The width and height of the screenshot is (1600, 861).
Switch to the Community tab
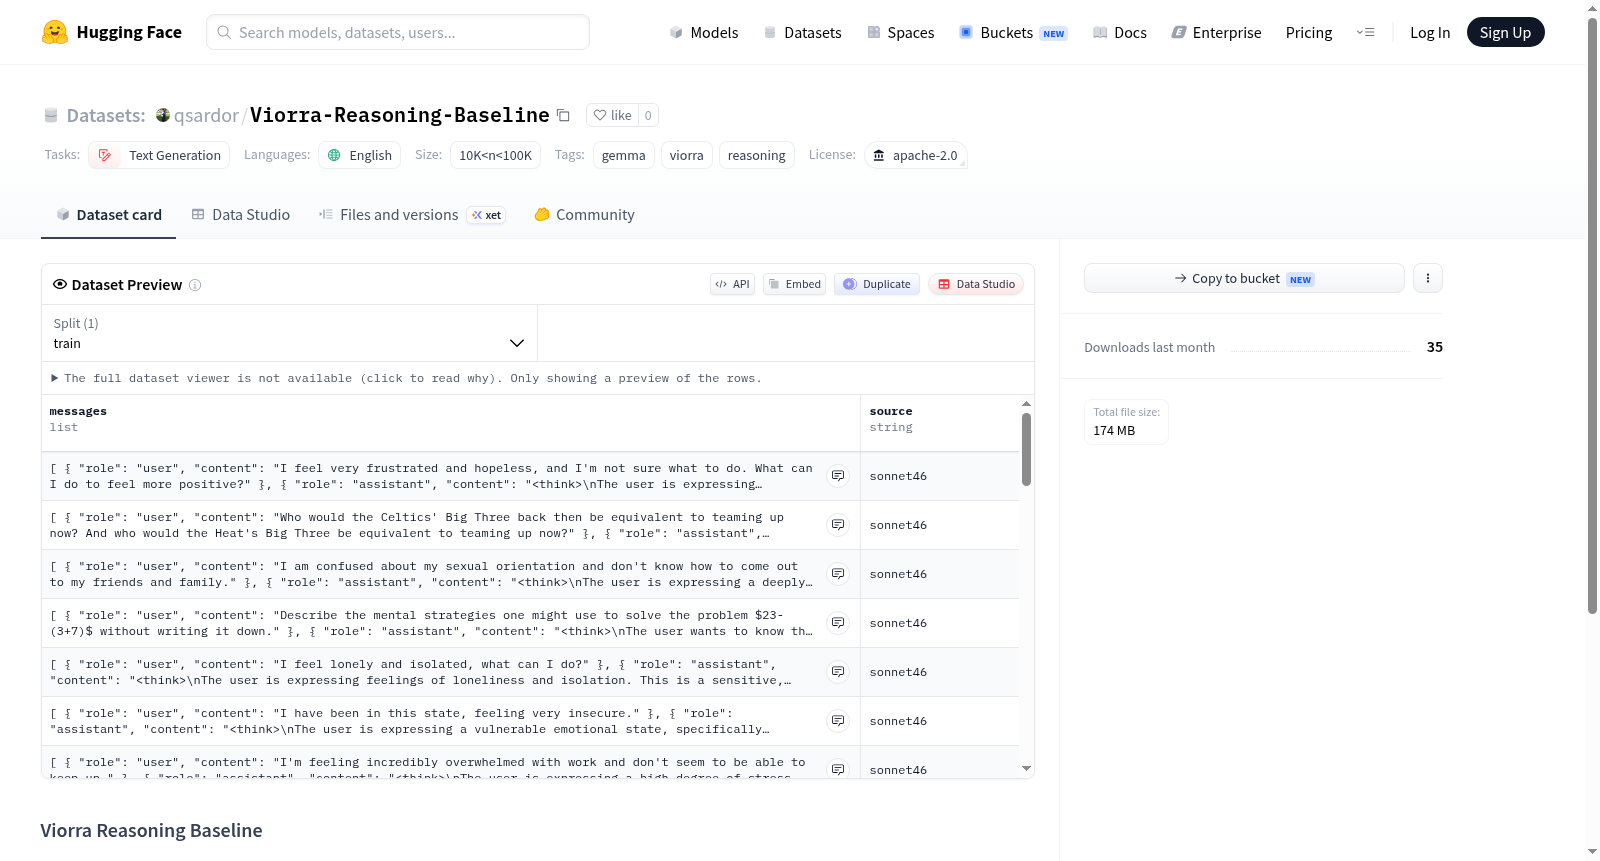(x=585, y=214)
